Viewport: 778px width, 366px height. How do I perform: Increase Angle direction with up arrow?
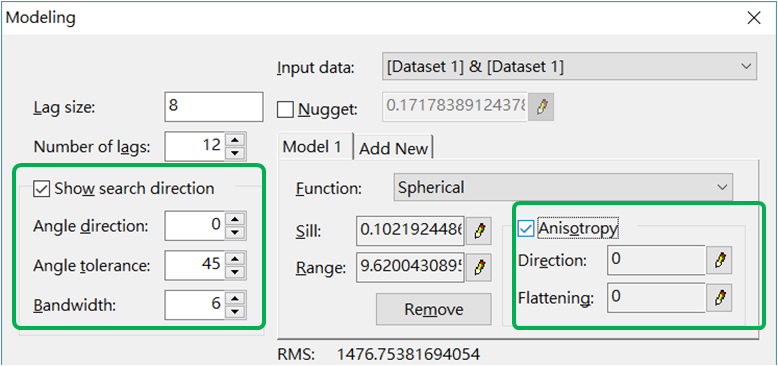(x=235, y=219)
